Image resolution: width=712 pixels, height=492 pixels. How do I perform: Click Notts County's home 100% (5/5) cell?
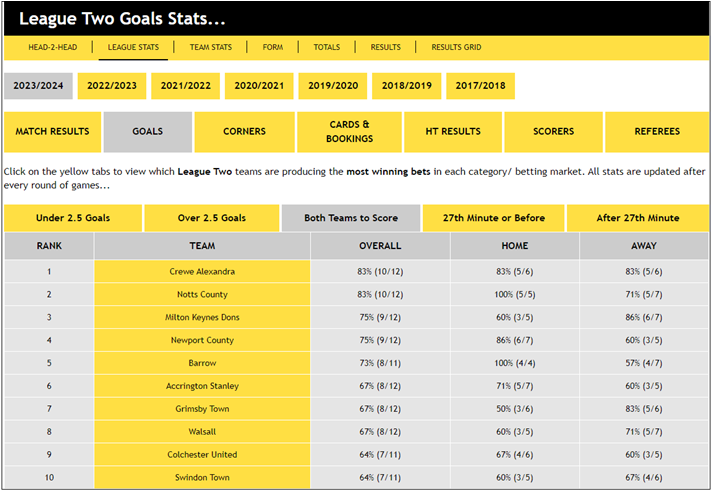point(514,294)
